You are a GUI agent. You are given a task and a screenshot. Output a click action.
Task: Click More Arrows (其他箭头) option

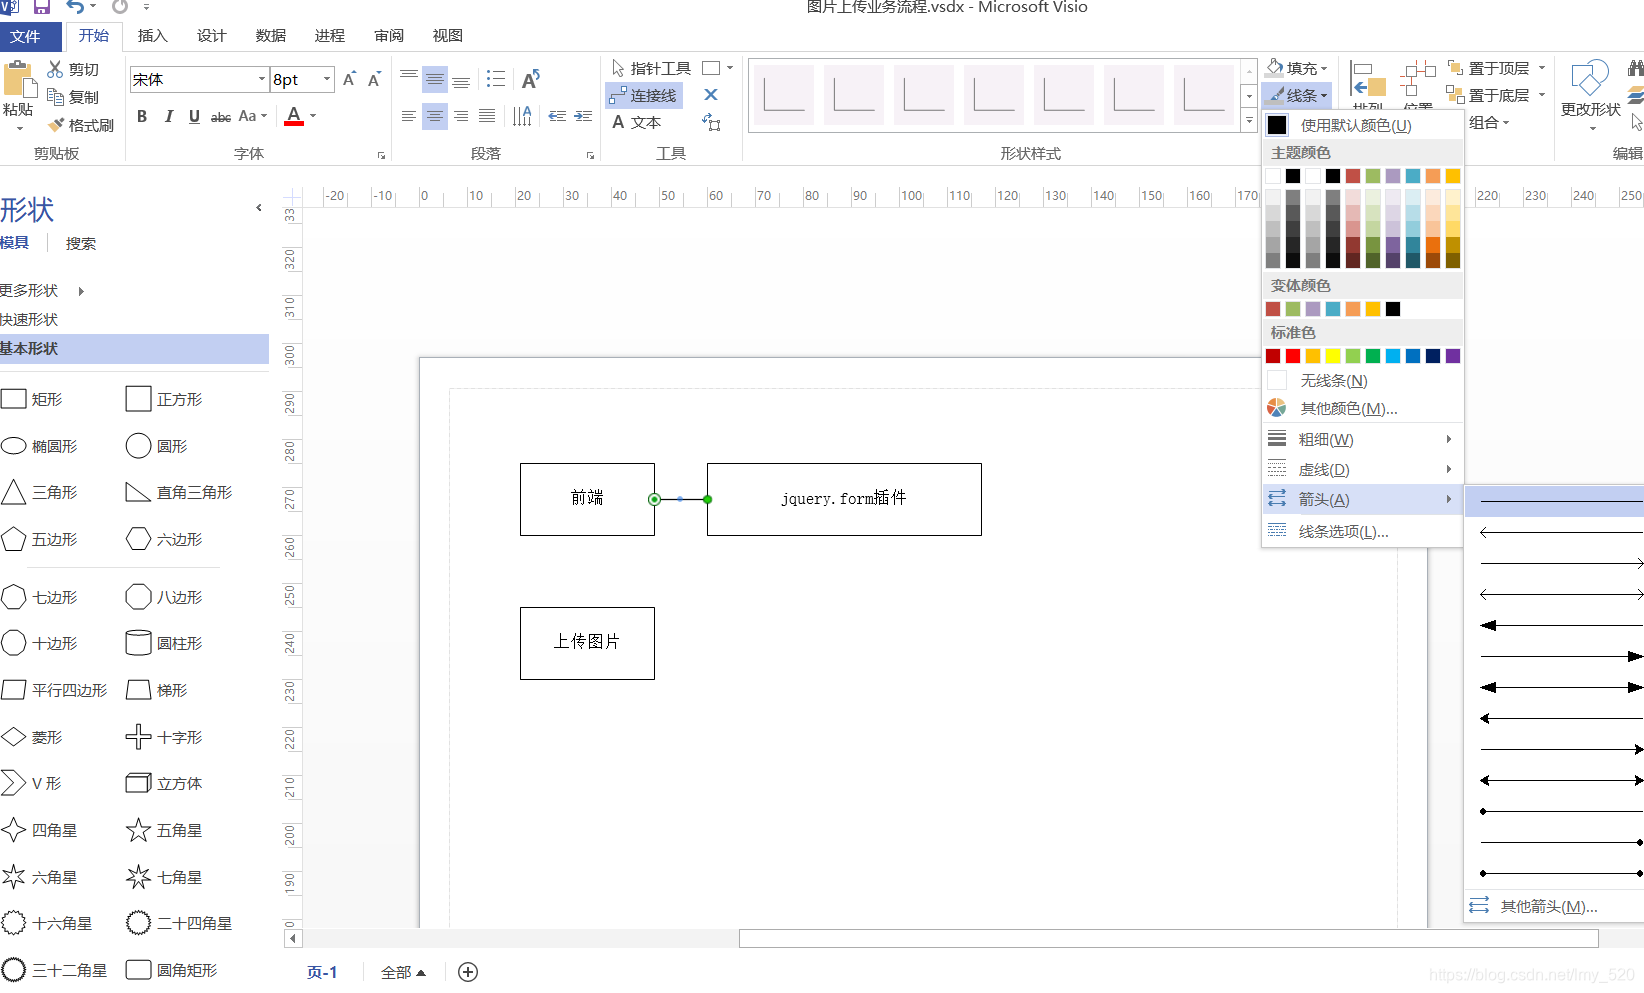(x=1554, y=906)
